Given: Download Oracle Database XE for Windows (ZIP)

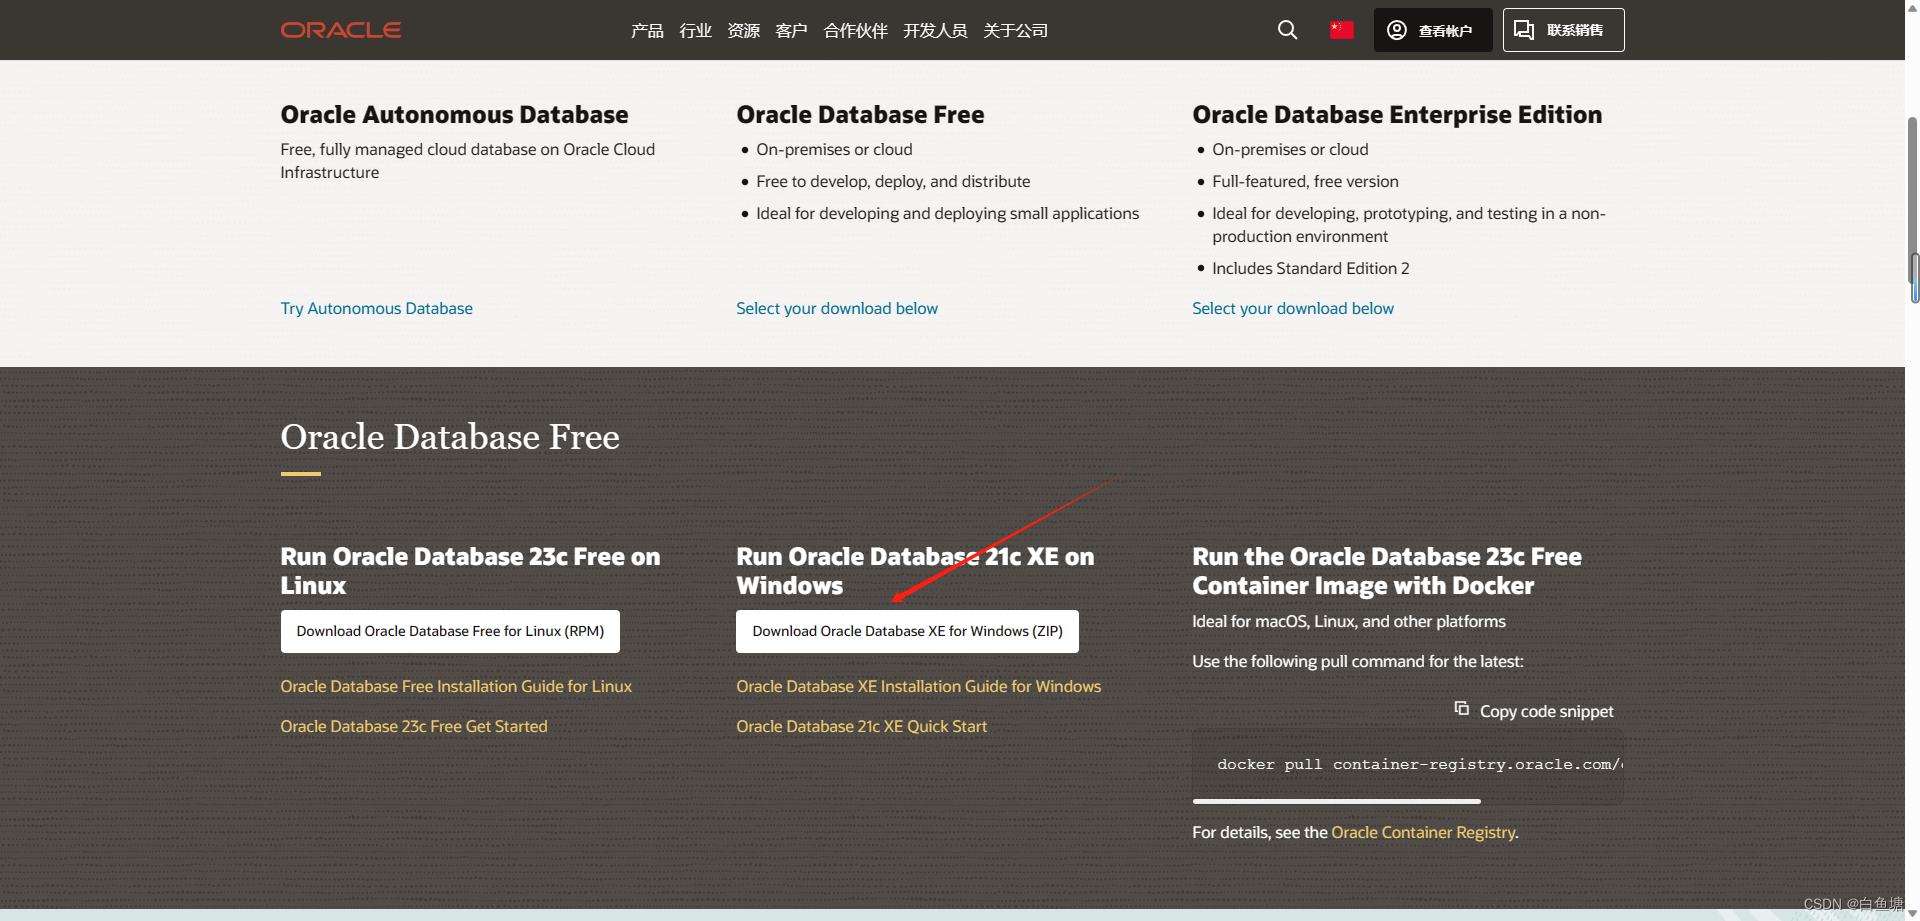Looking at the screenshot, I should tap(907, 631).
